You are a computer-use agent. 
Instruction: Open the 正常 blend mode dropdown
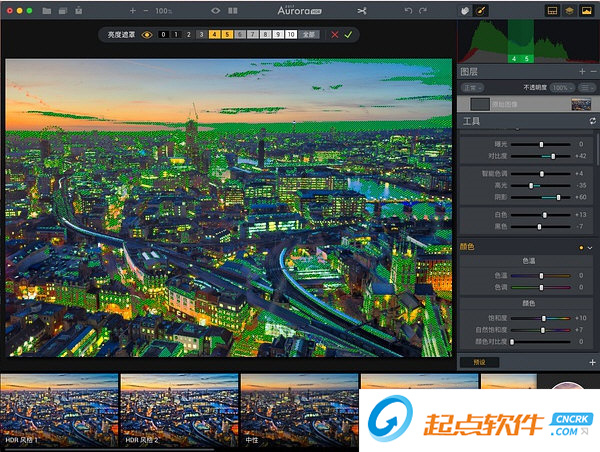click(x=472, y=88)
